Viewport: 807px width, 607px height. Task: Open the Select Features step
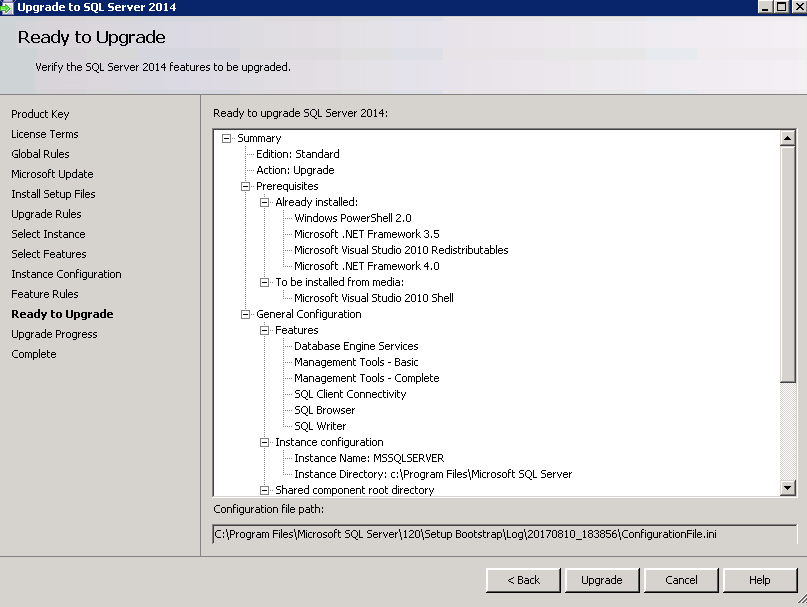pos(49,254)
